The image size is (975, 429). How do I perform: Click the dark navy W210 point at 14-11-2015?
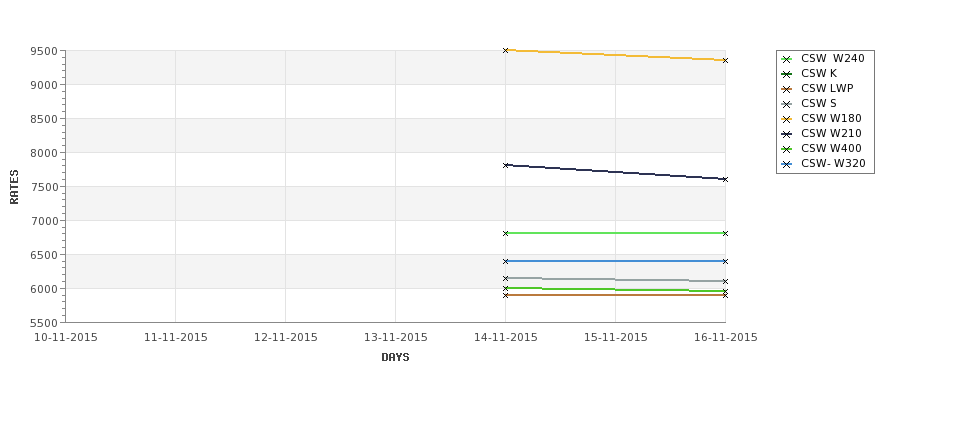(506, 165)
